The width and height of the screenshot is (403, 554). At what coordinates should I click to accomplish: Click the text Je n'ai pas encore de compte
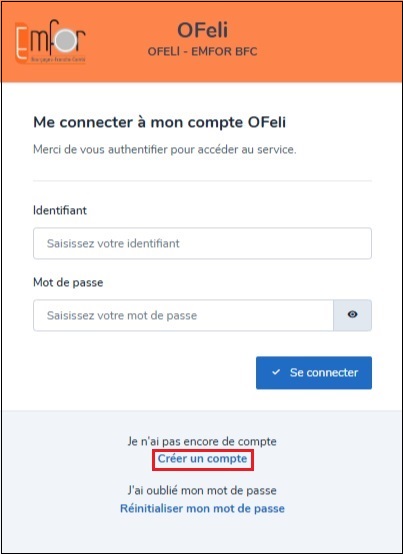[202, 442]
